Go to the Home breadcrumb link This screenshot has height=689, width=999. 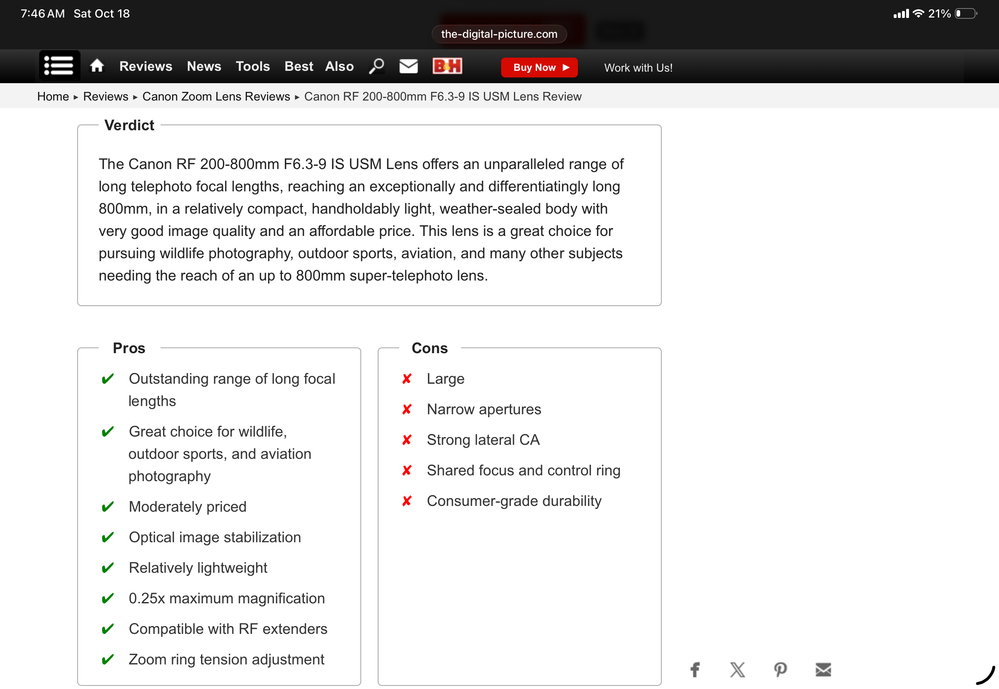(53, 96)
